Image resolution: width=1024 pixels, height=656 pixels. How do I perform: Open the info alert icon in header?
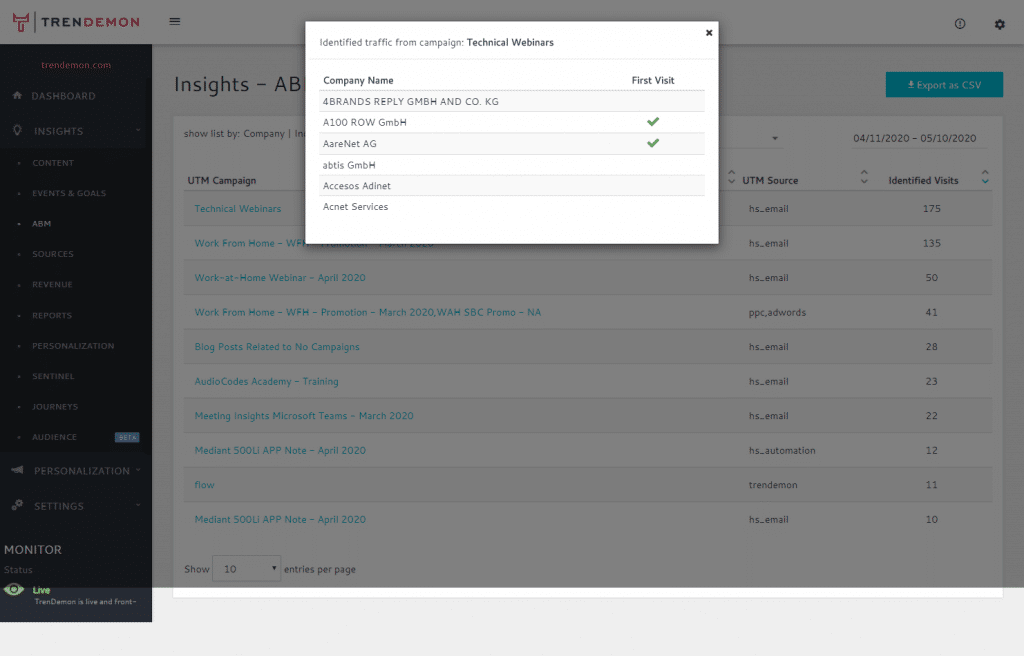[960, 24]
